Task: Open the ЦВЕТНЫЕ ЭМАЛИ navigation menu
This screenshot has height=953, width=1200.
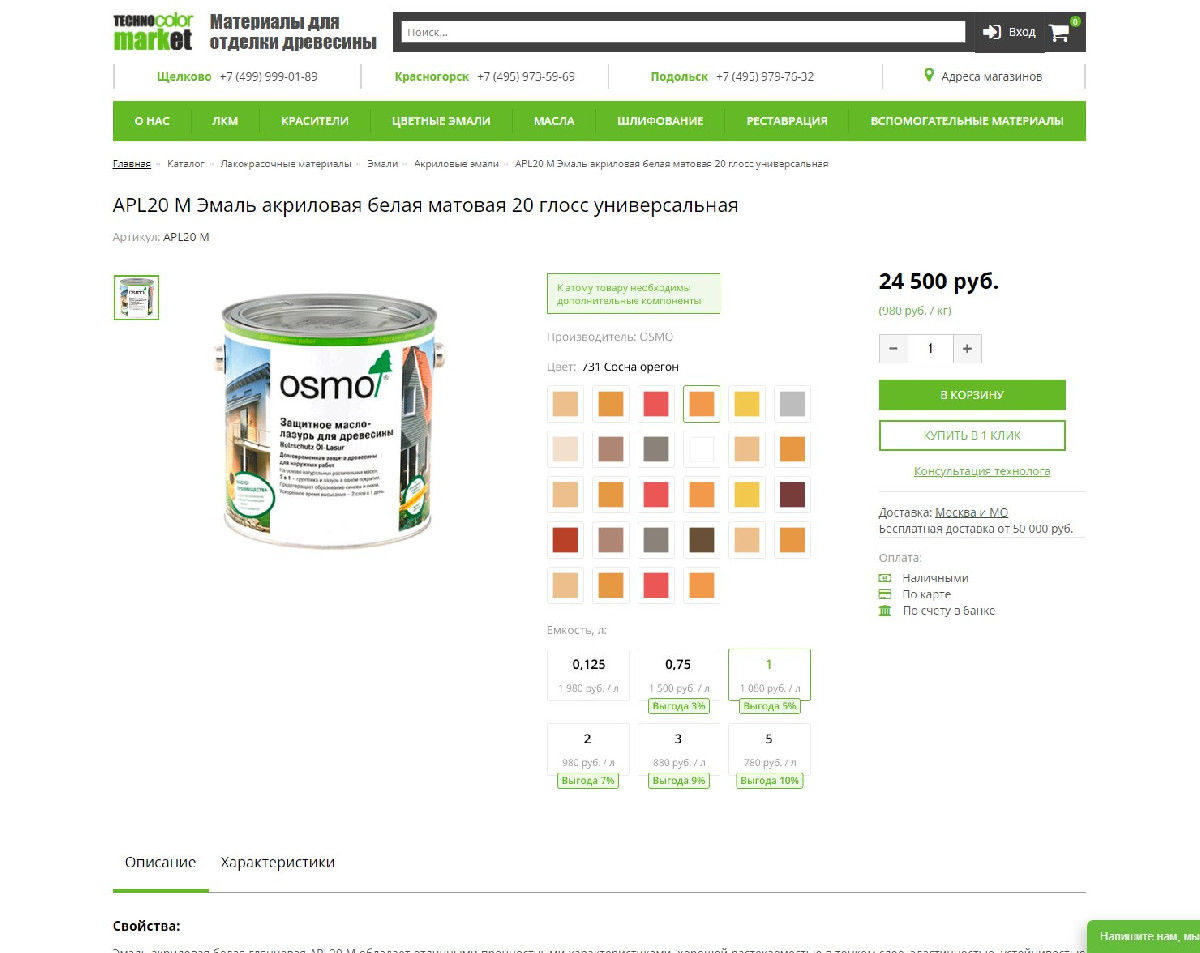Action: click(441, 121)
